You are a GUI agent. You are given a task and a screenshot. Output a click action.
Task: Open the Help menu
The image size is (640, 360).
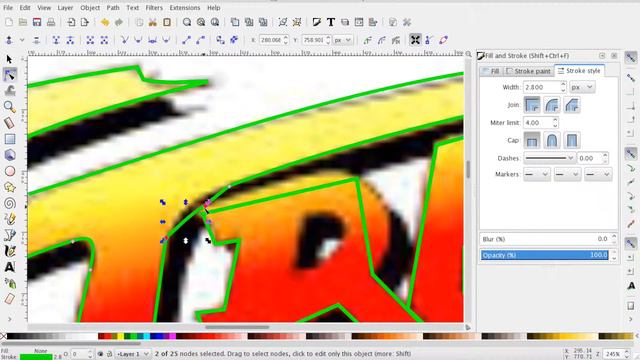[213, 8]
